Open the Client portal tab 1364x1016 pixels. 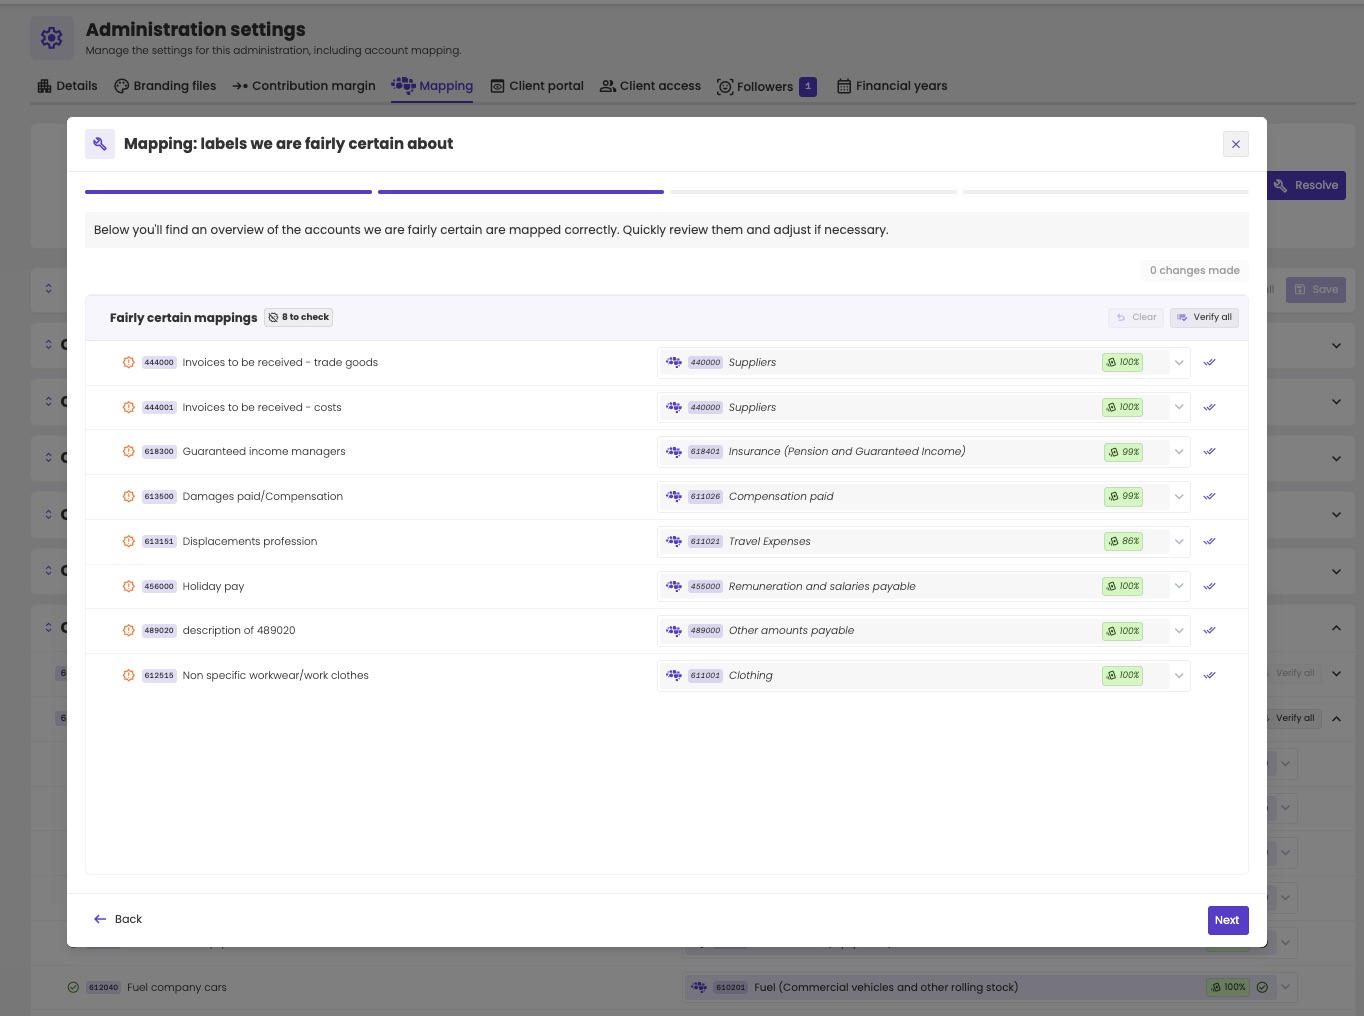537,86
